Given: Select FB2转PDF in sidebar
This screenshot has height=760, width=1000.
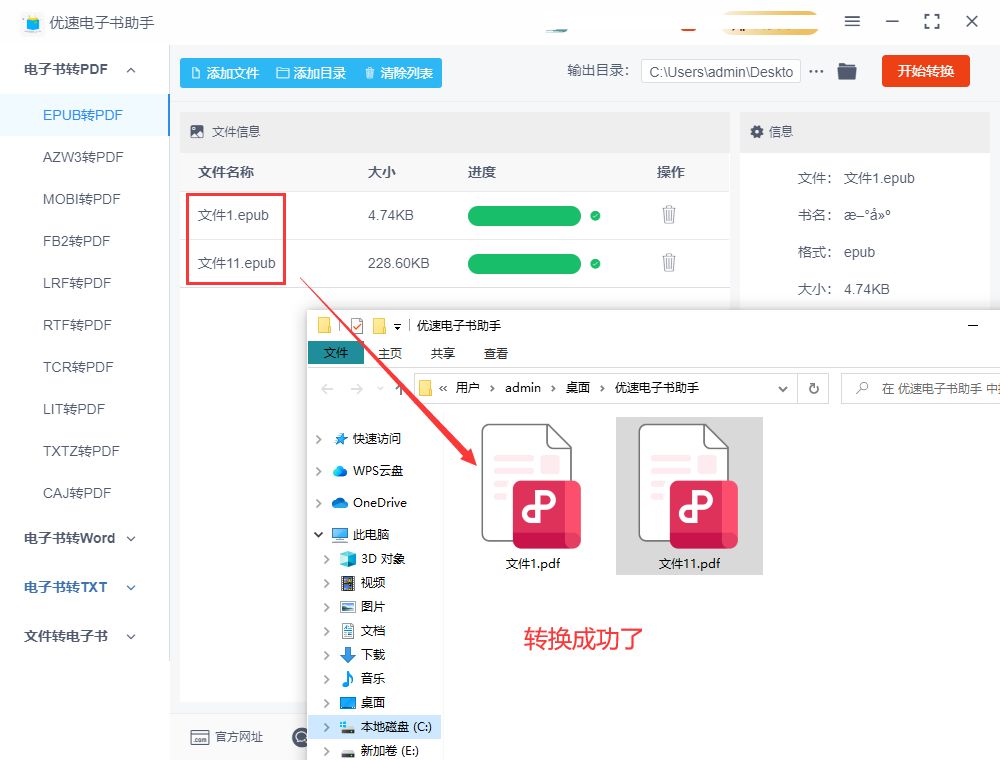Looking at the screenshot, I should [x=77, y=242].
